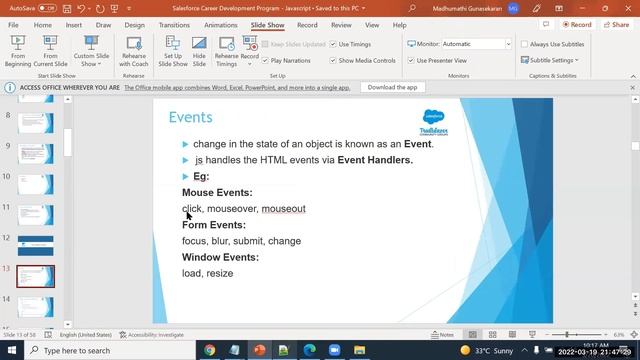Switch to the Animations tab
This screenshot has width=640, height=360.
pos(220,25)
